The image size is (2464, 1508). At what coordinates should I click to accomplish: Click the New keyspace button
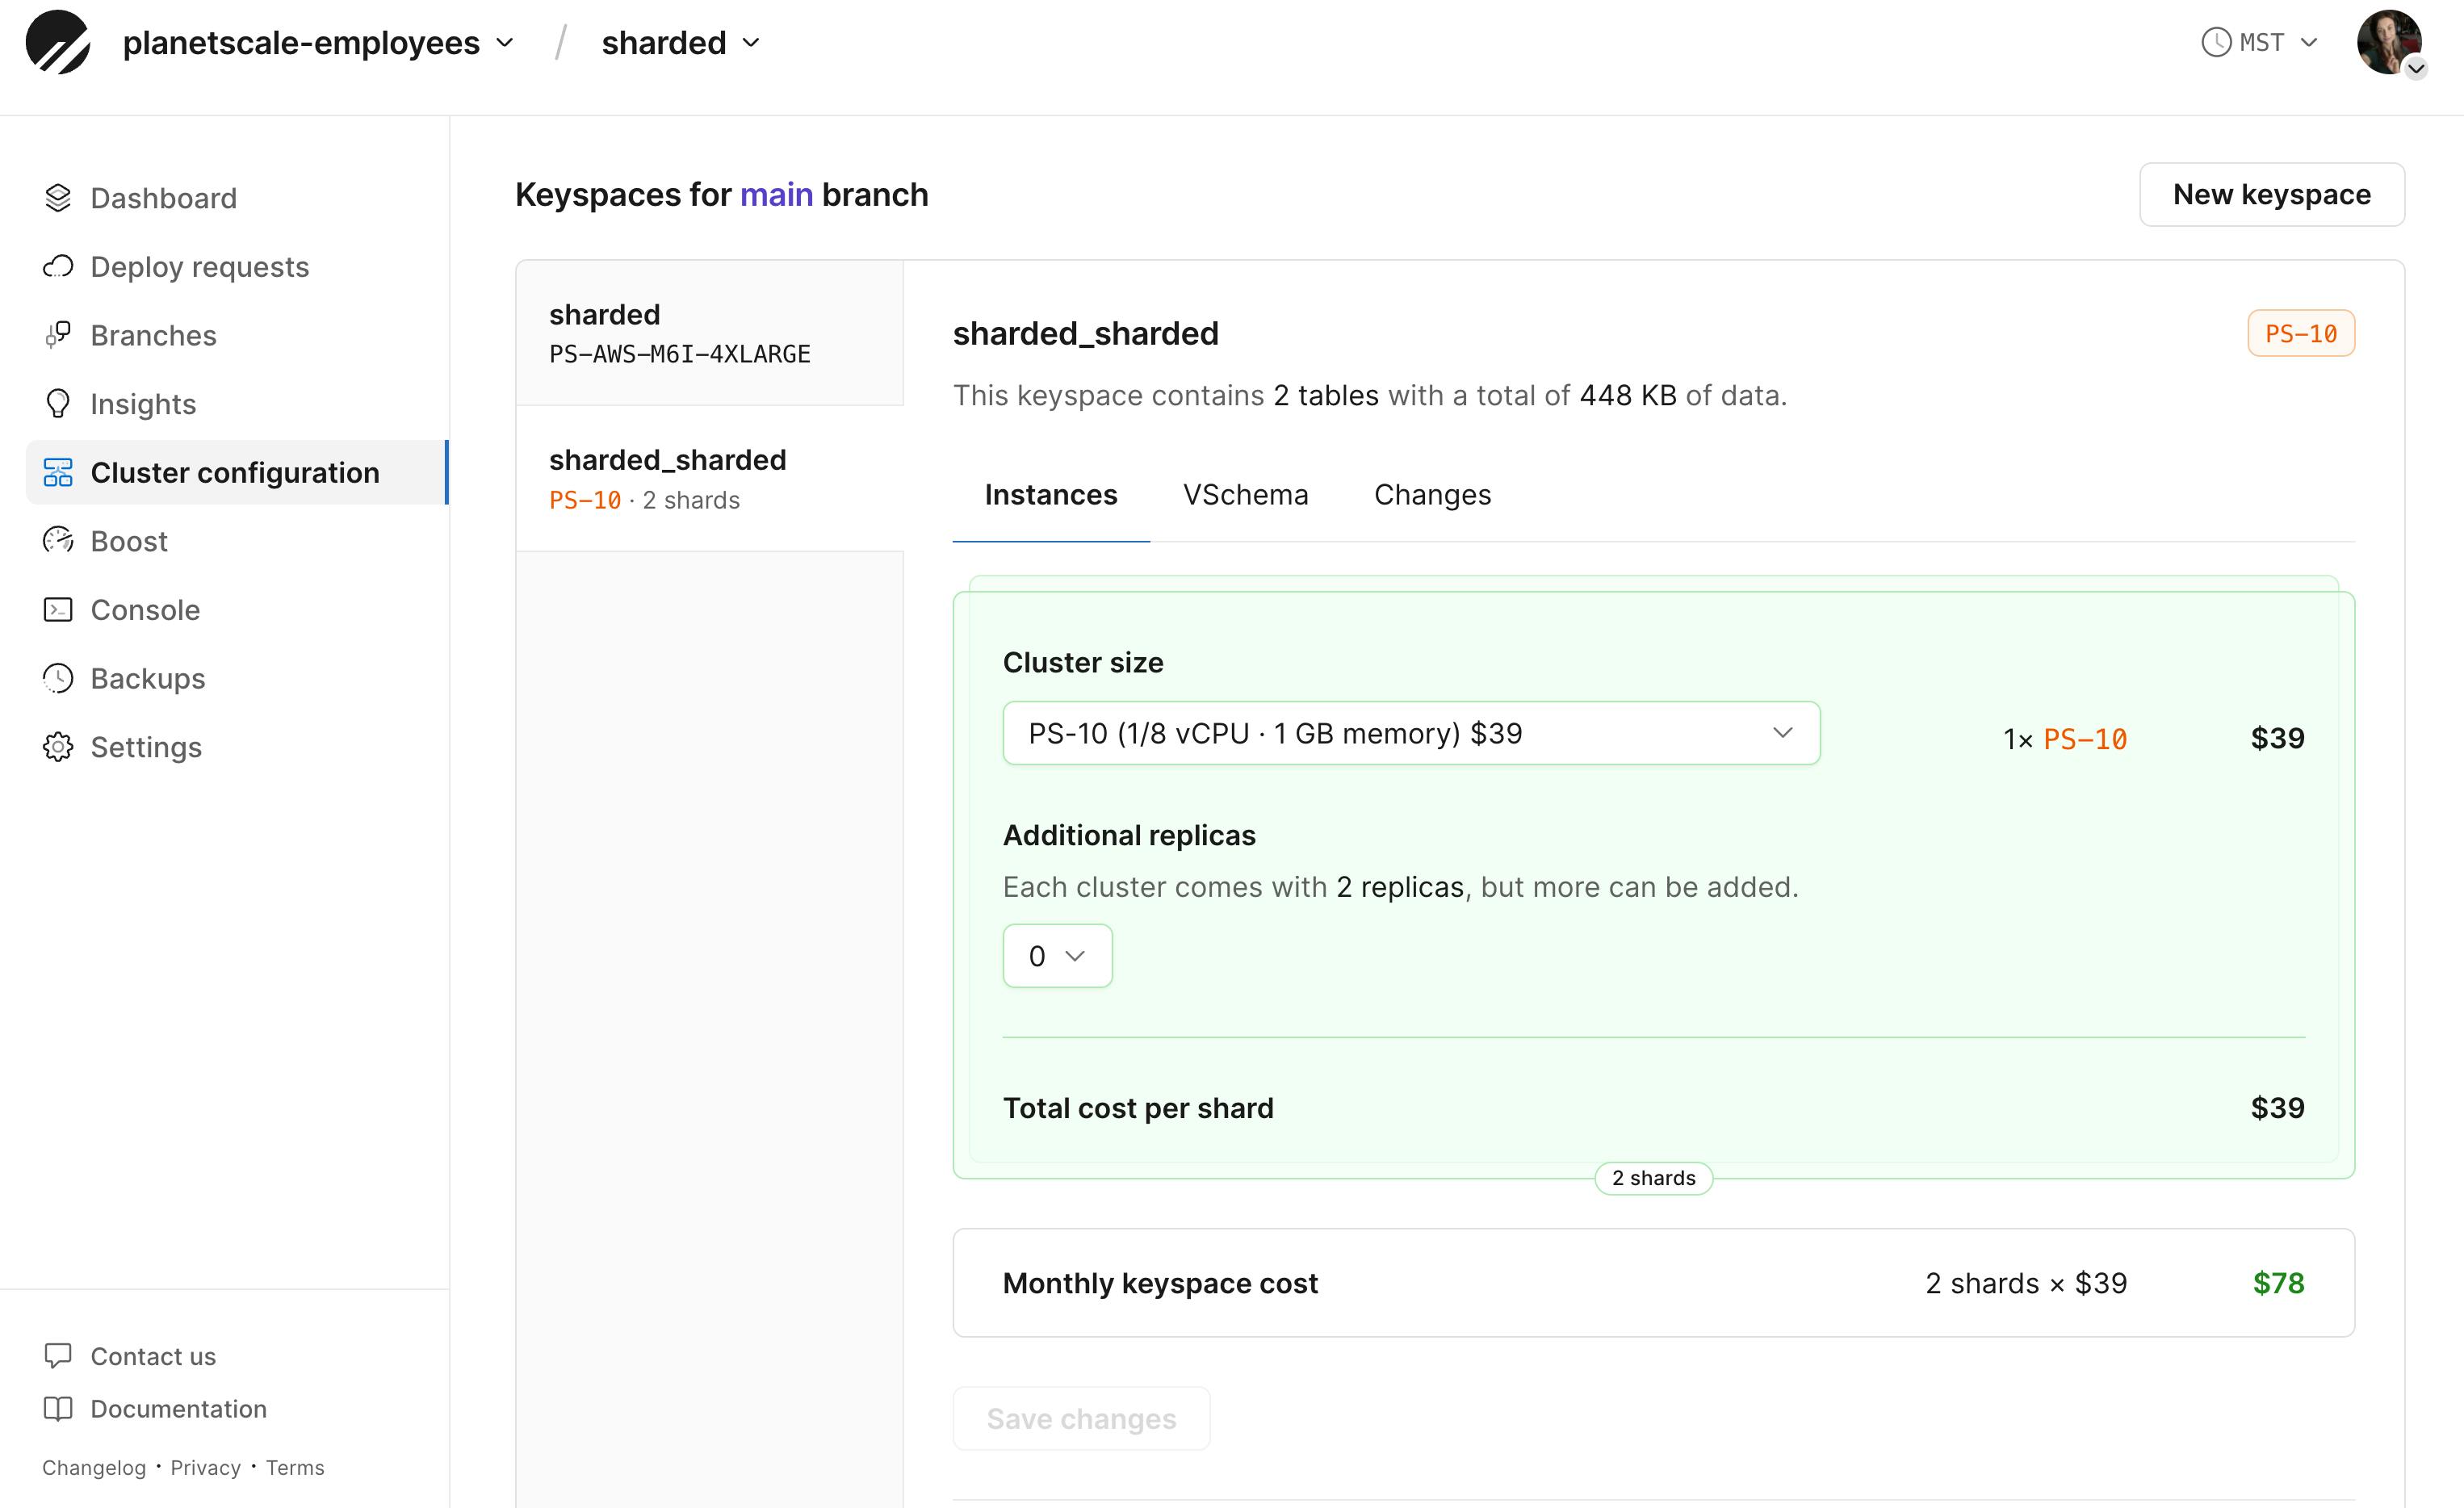coord(2271,194)
